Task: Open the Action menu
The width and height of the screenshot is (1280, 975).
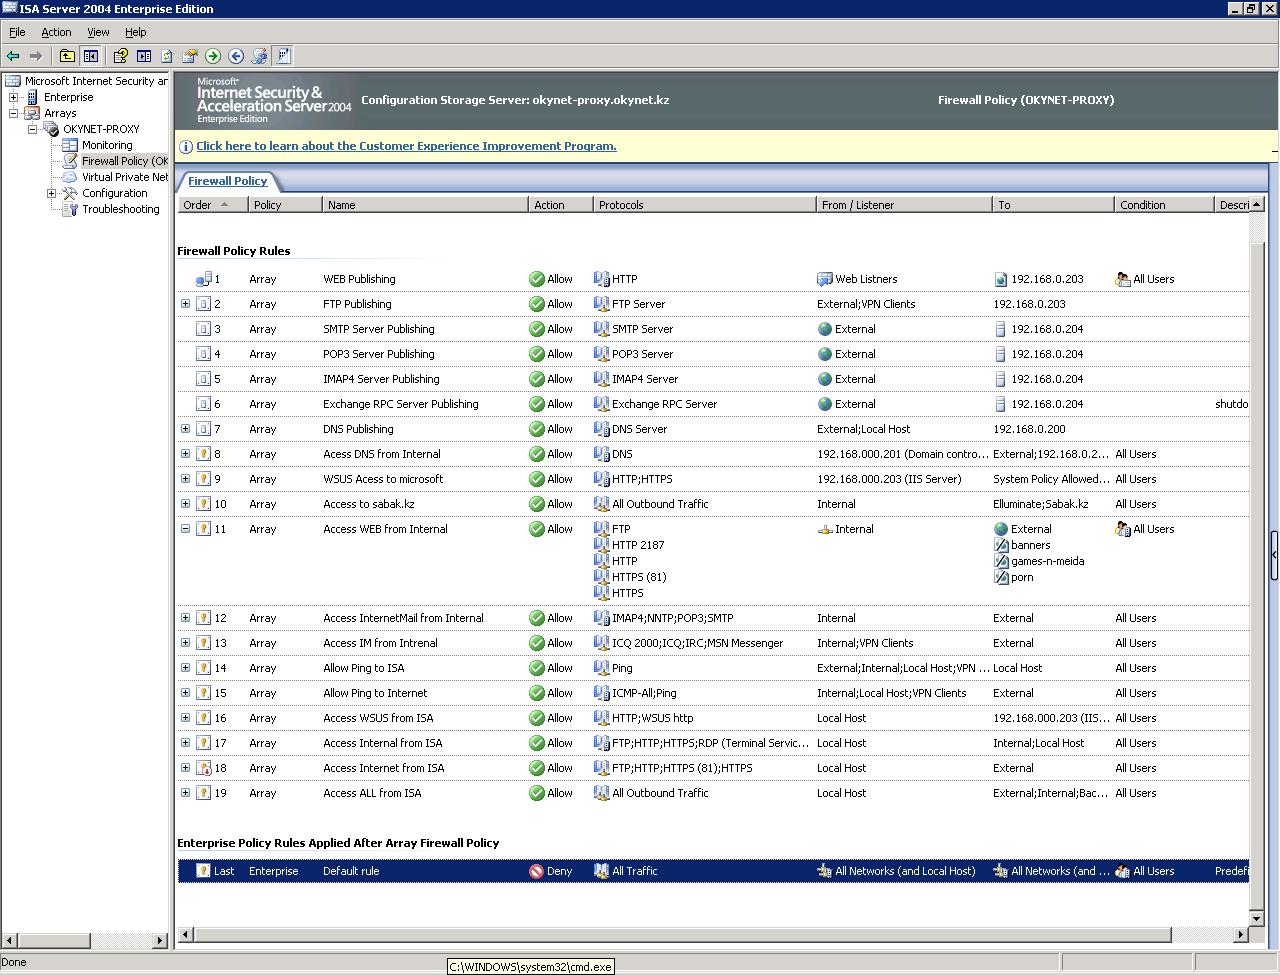Action: (56, 32)
